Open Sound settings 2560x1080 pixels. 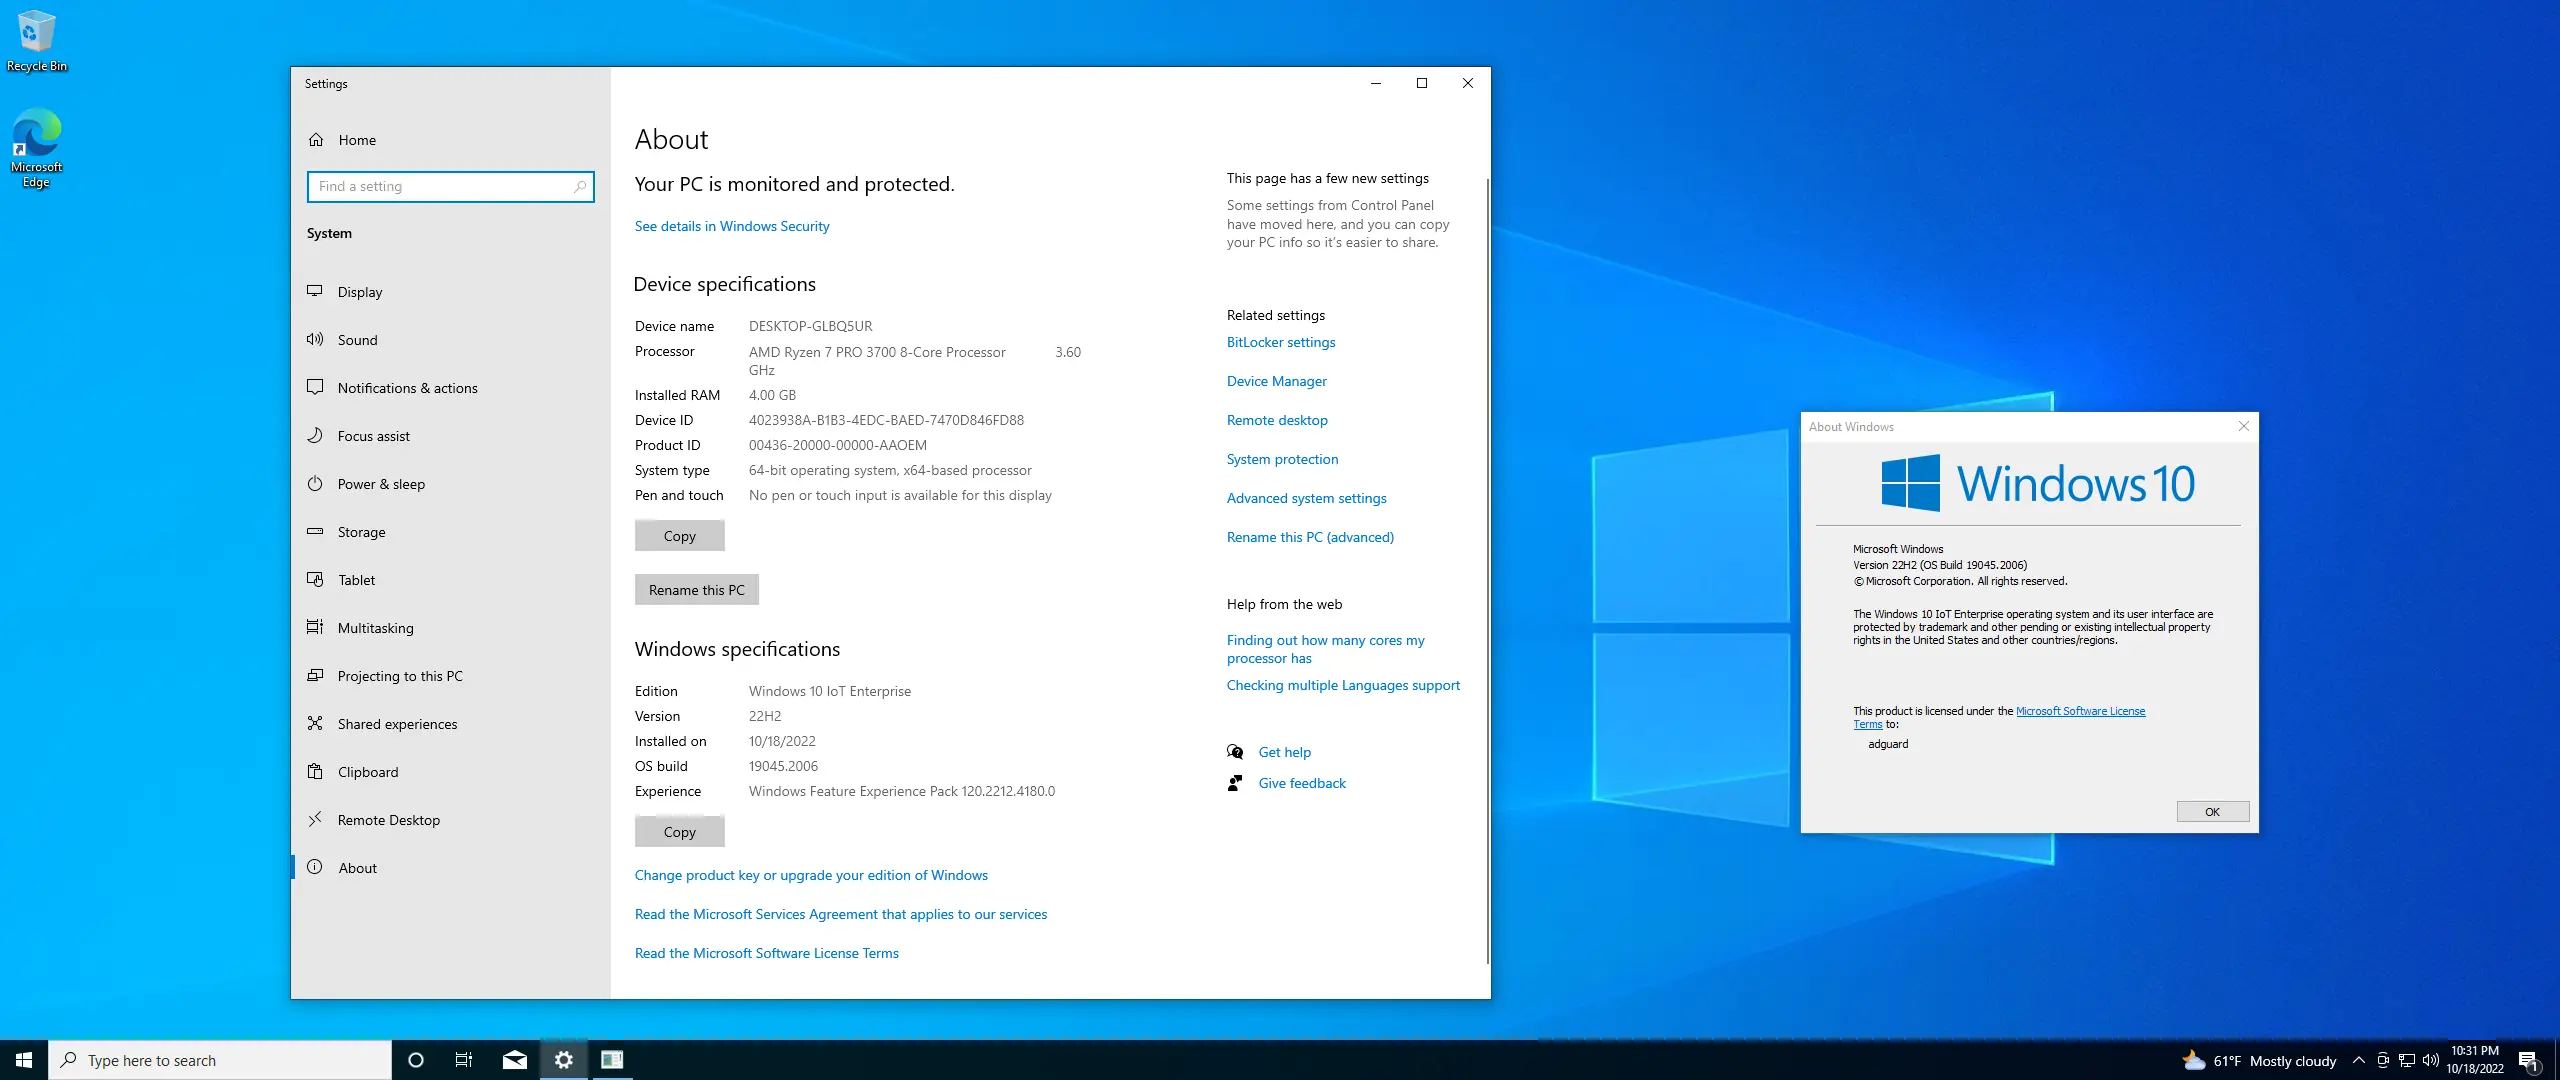click(x=356, y=339)
